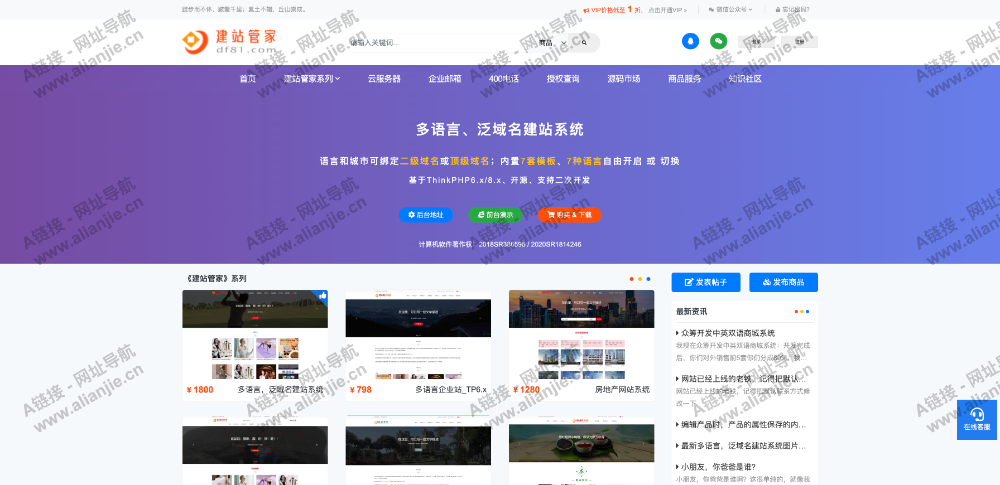This screenshot has height=485, width=1000.
Task: Click the 登录 login button
Action: point(756,42)
